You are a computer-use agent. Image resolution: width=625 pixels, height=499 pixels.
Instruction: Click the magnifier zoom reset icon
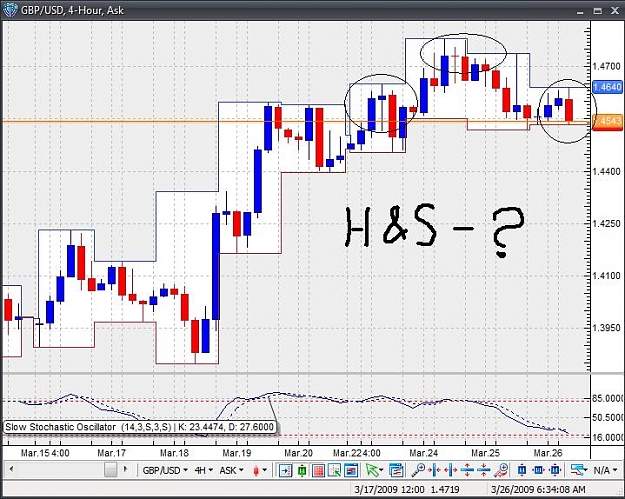(501, 470)
